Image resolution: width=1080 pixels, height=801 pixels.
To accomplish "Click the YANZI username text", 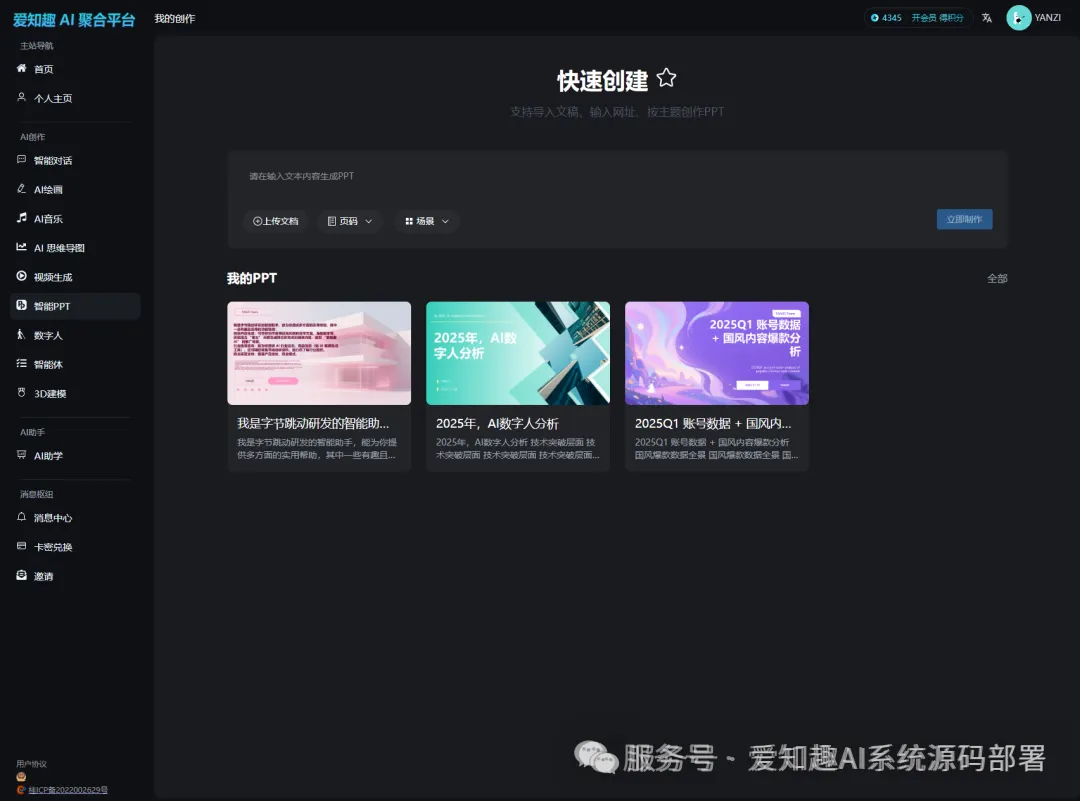I will pyautogui.click(x=1048, y=18).
